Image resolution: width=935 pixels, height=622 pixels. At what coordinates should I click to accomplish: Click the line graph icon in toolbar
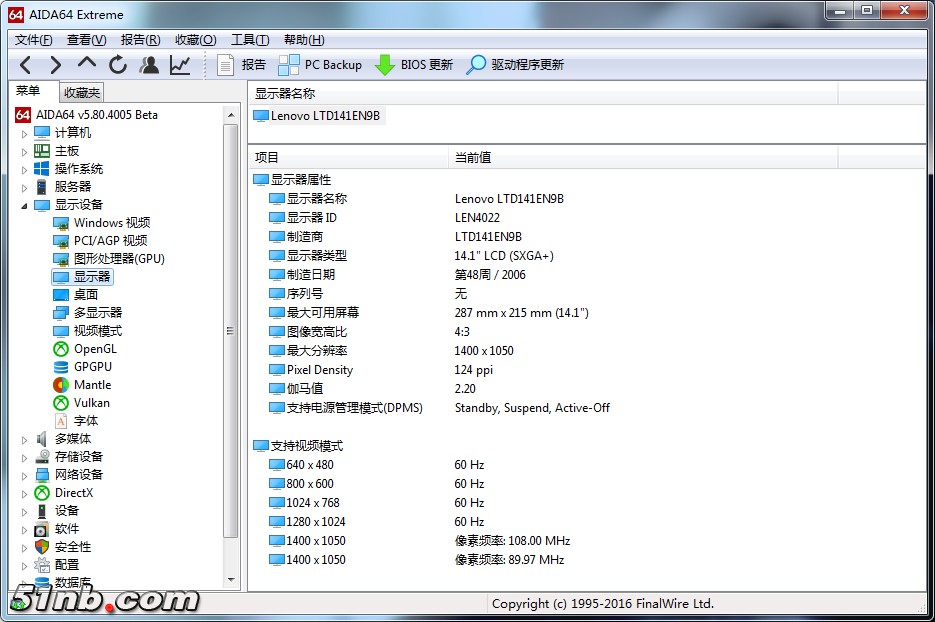pyautogui.click(x=180, y=65)
